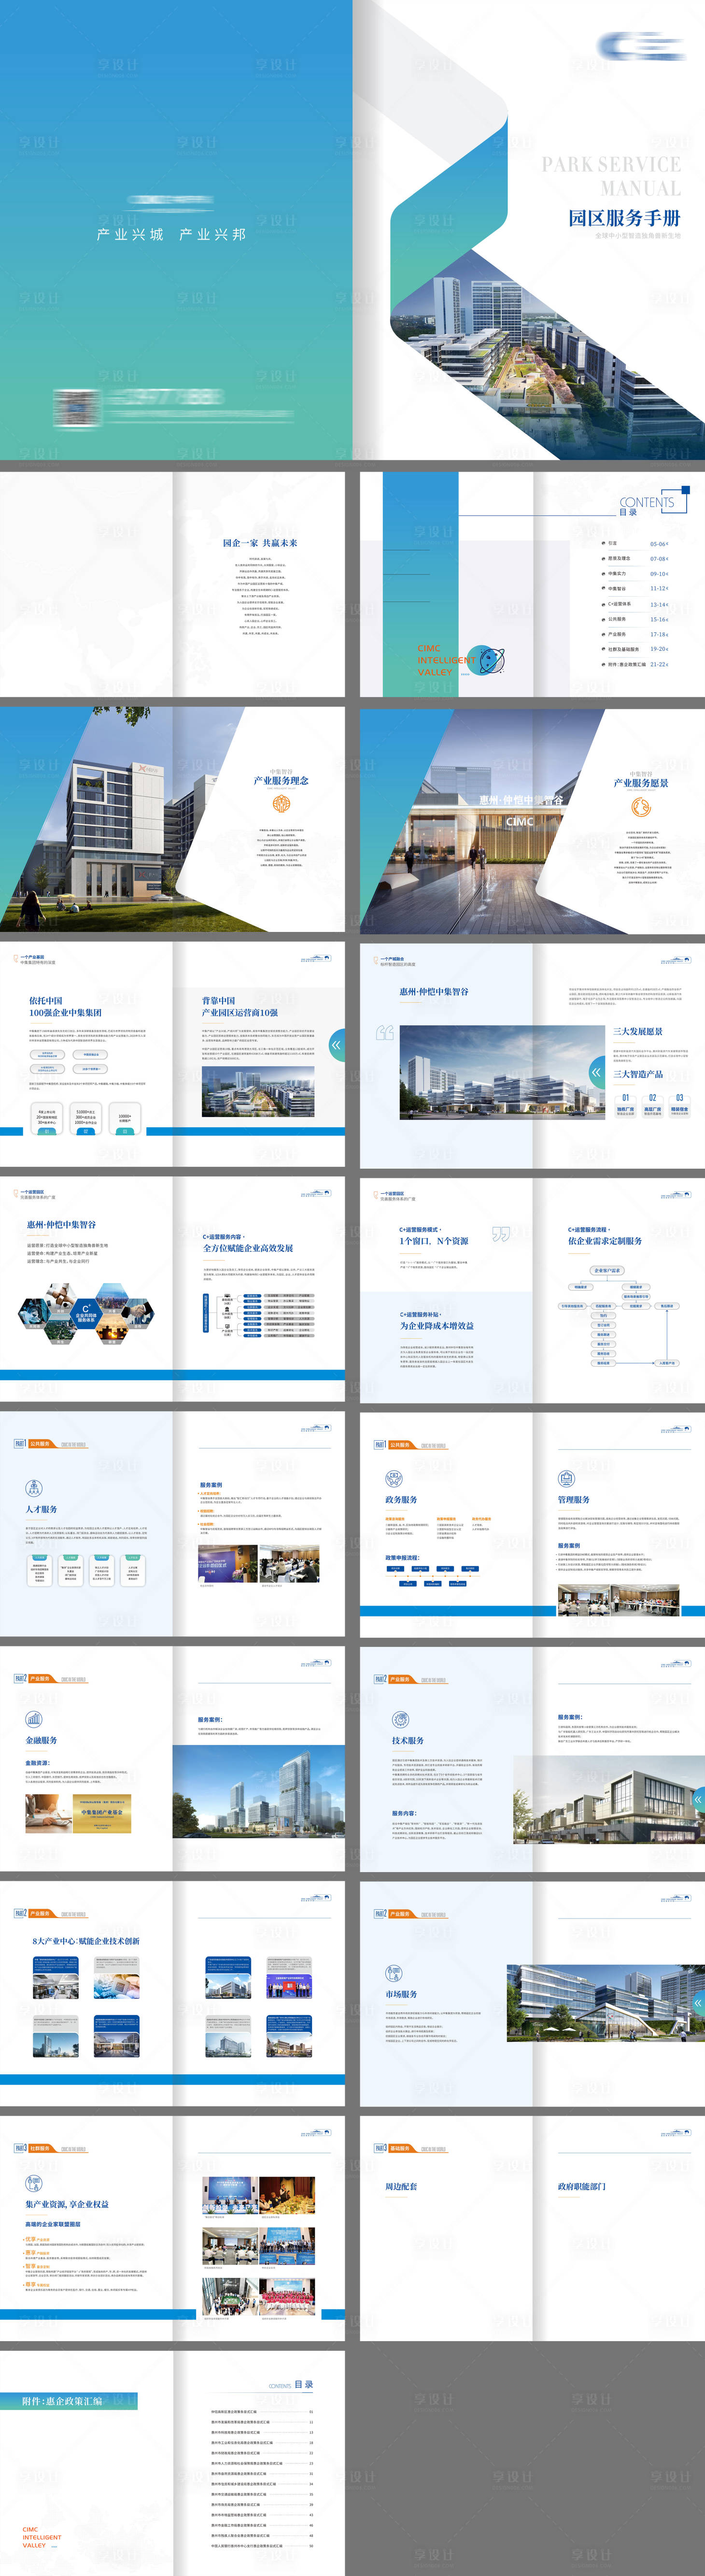This screenshot has width=705, height=2576.
Task: Click the chevron circle beside 三大智造产品
Action: click(x=597, y=1072)
